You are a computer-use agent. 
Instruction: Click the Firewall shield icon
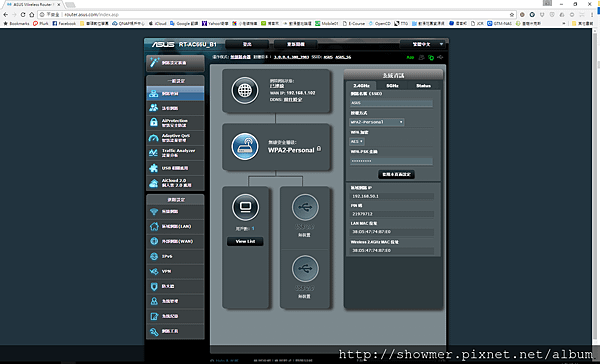(154, 286)
